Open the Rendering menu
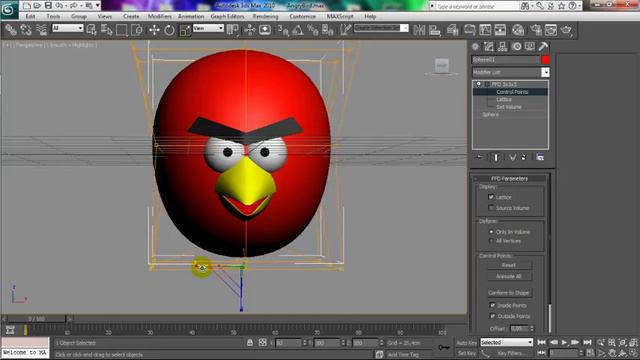 (x=265, y=16)
